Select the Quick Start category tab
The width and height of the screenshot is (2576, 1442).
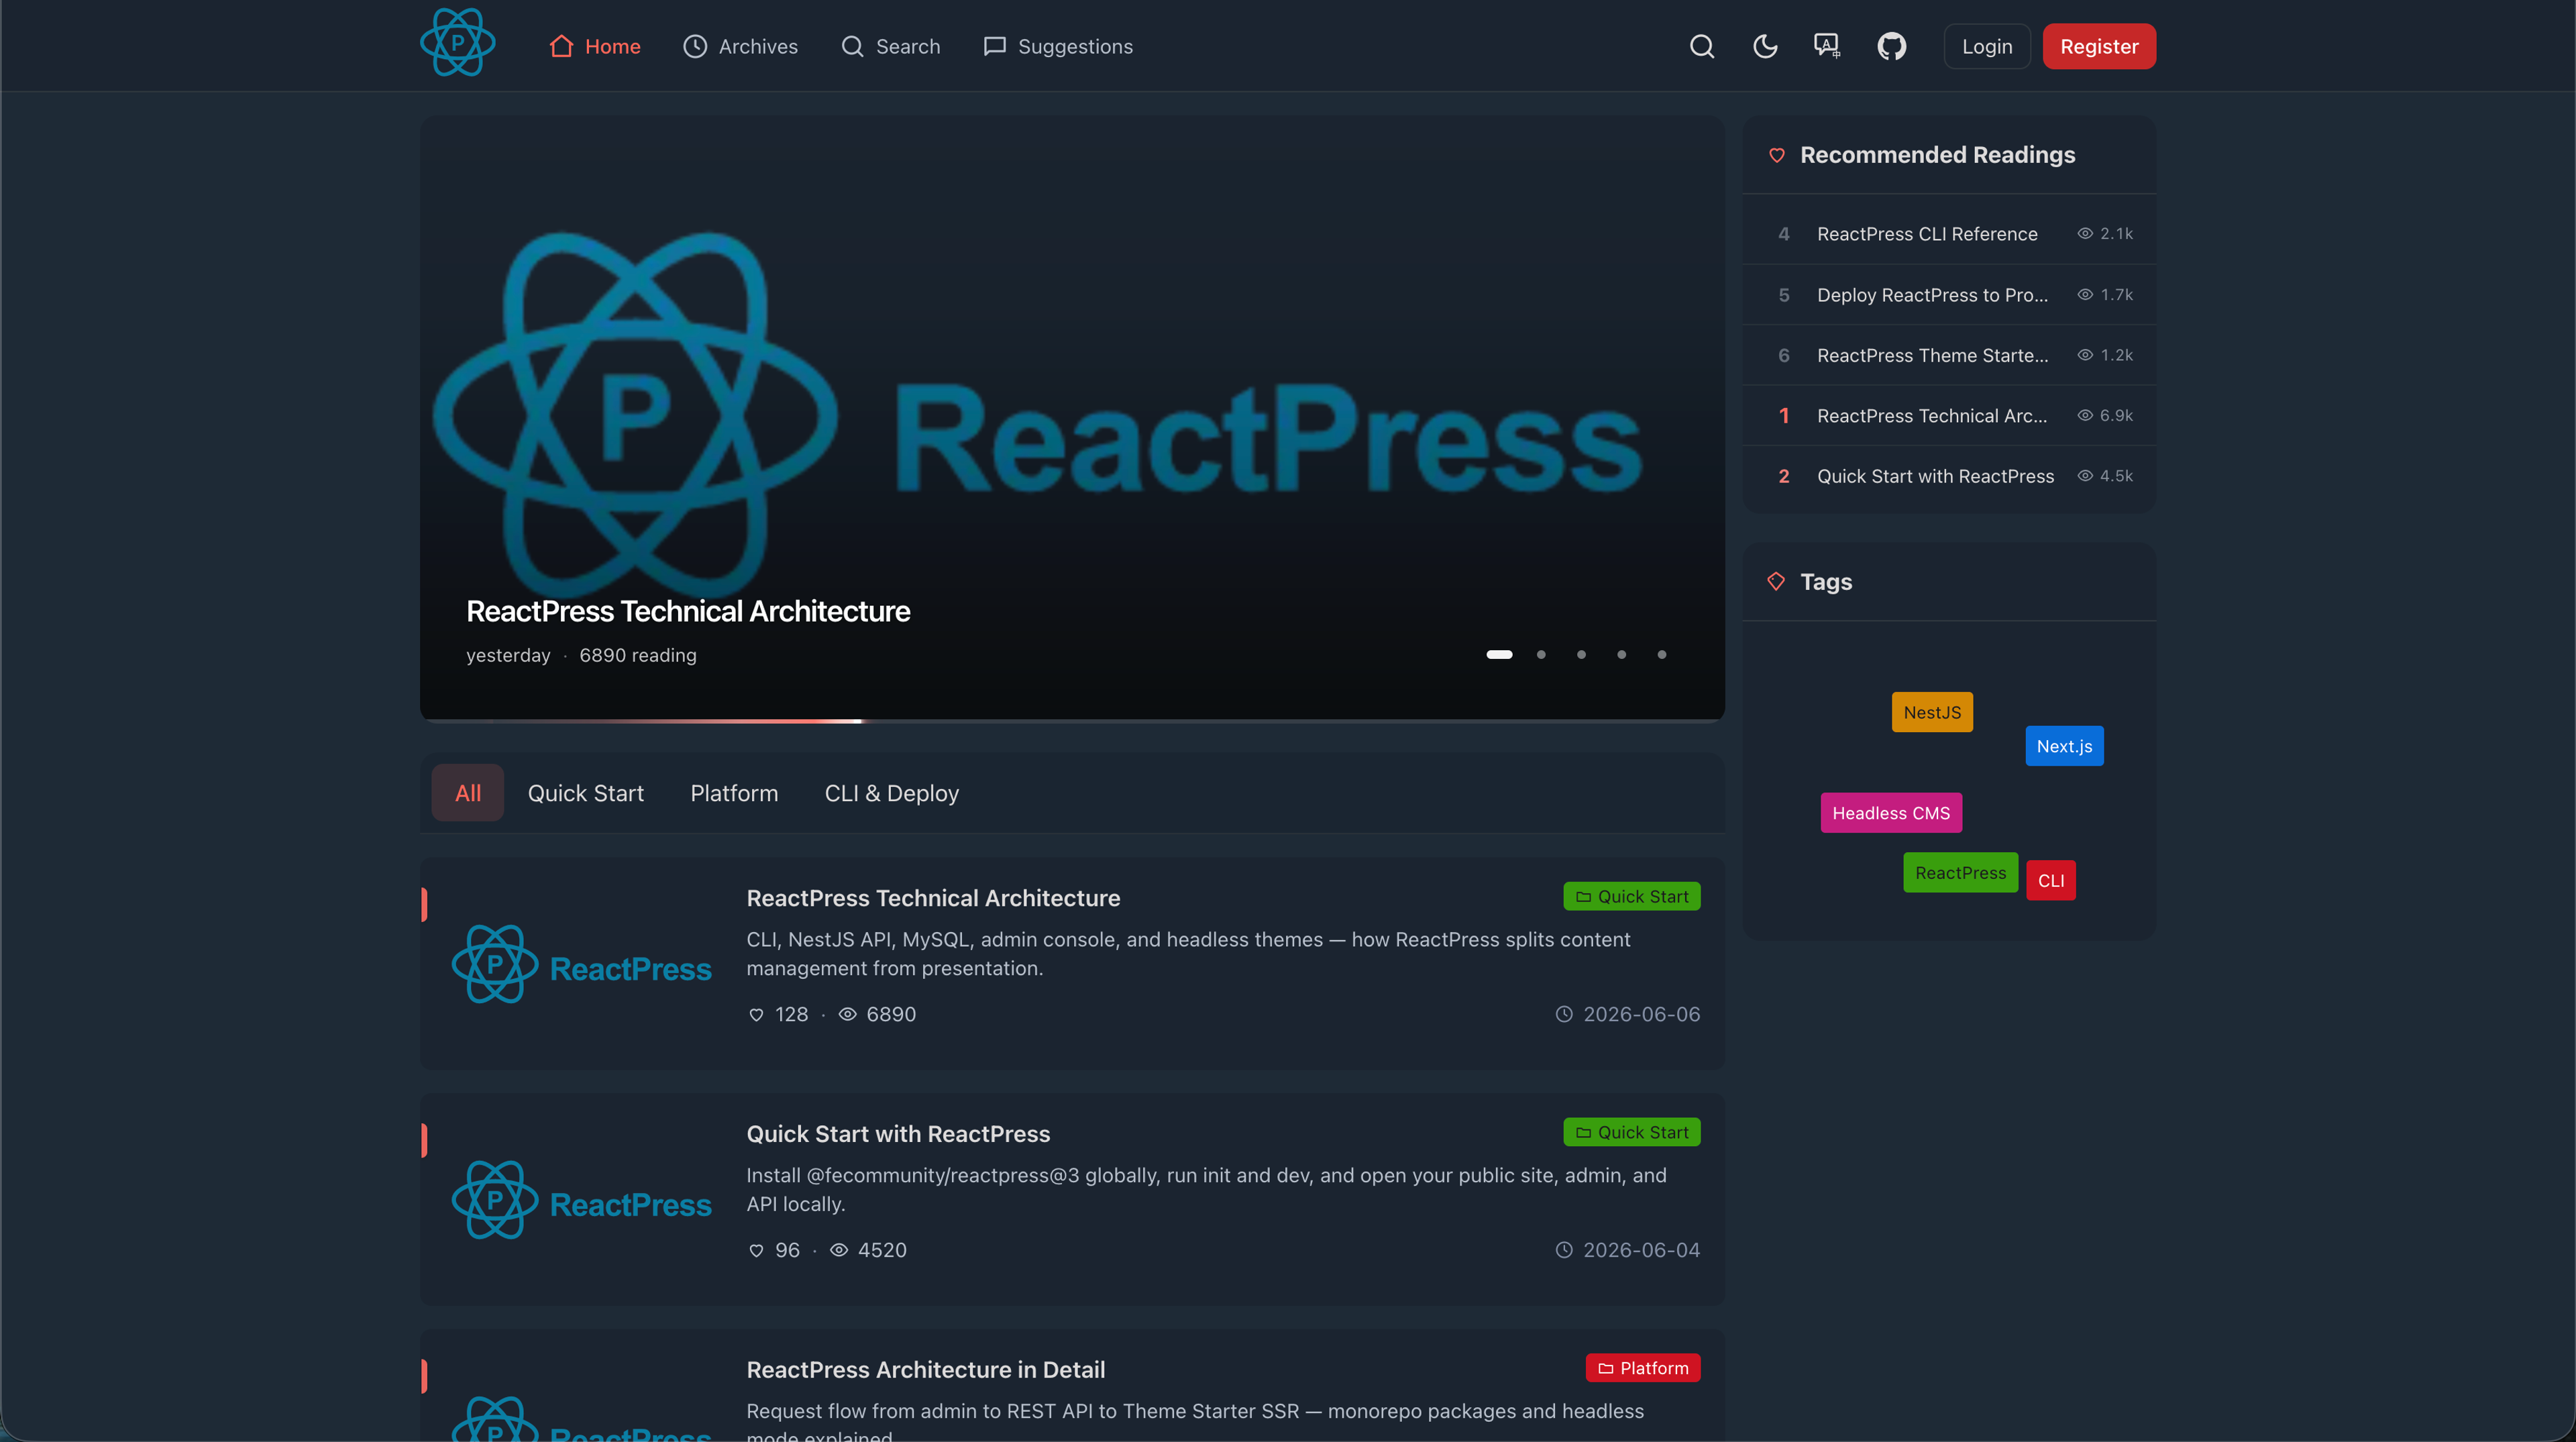[x=586, y=793]
